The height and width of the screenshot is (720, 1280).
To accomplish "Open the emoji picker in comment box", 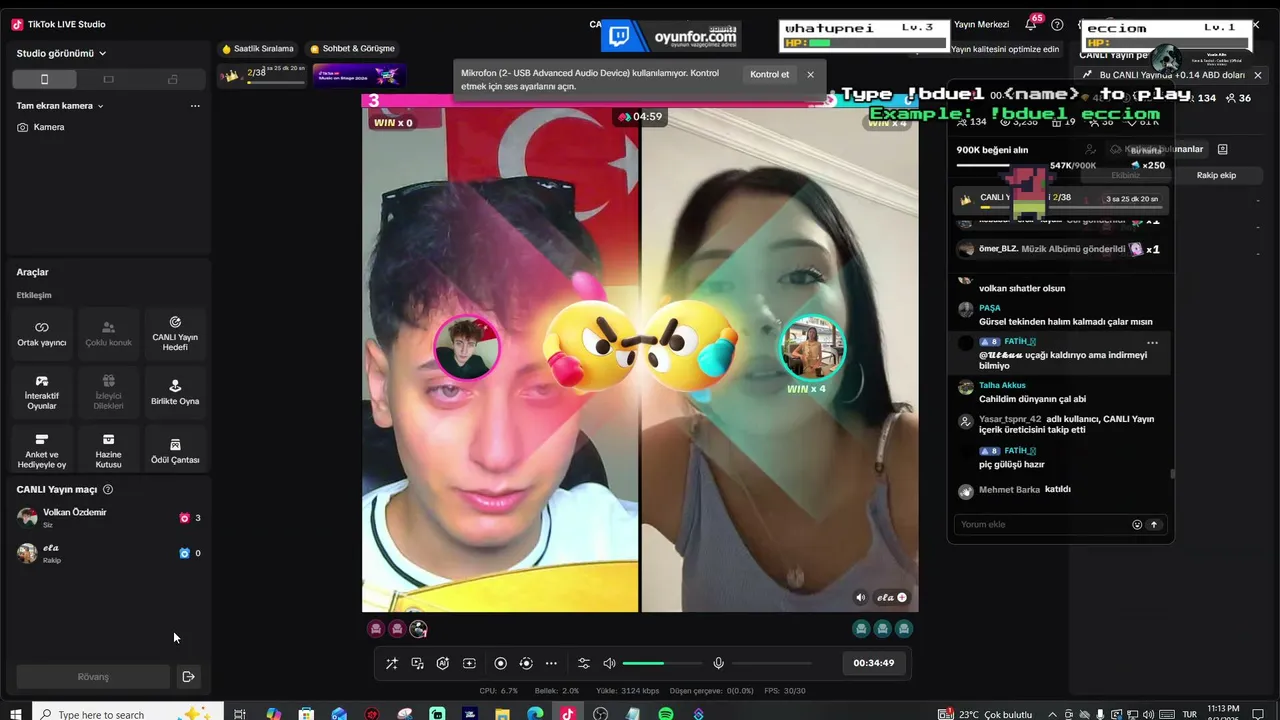I will coord(1137,524).
